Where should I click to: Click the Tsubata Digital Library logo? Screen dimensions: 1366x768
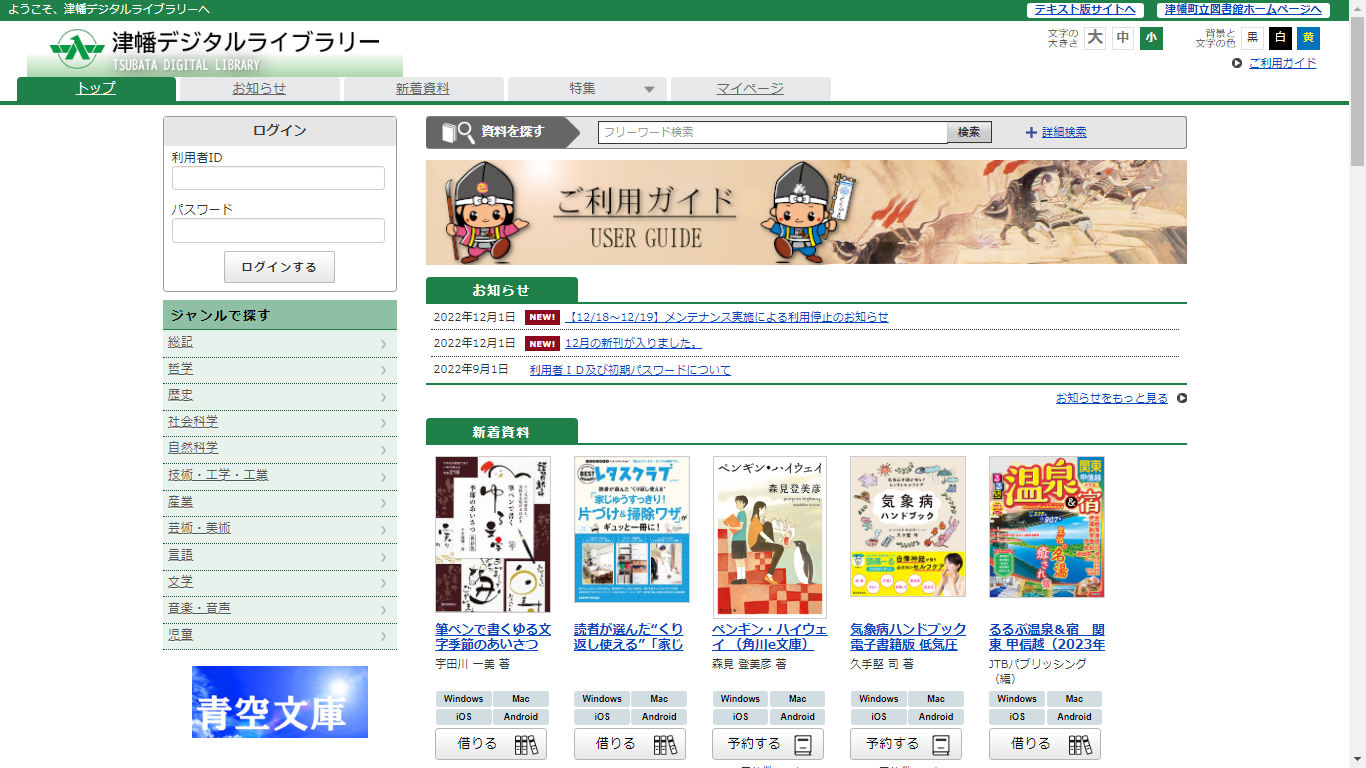point(216,50)
